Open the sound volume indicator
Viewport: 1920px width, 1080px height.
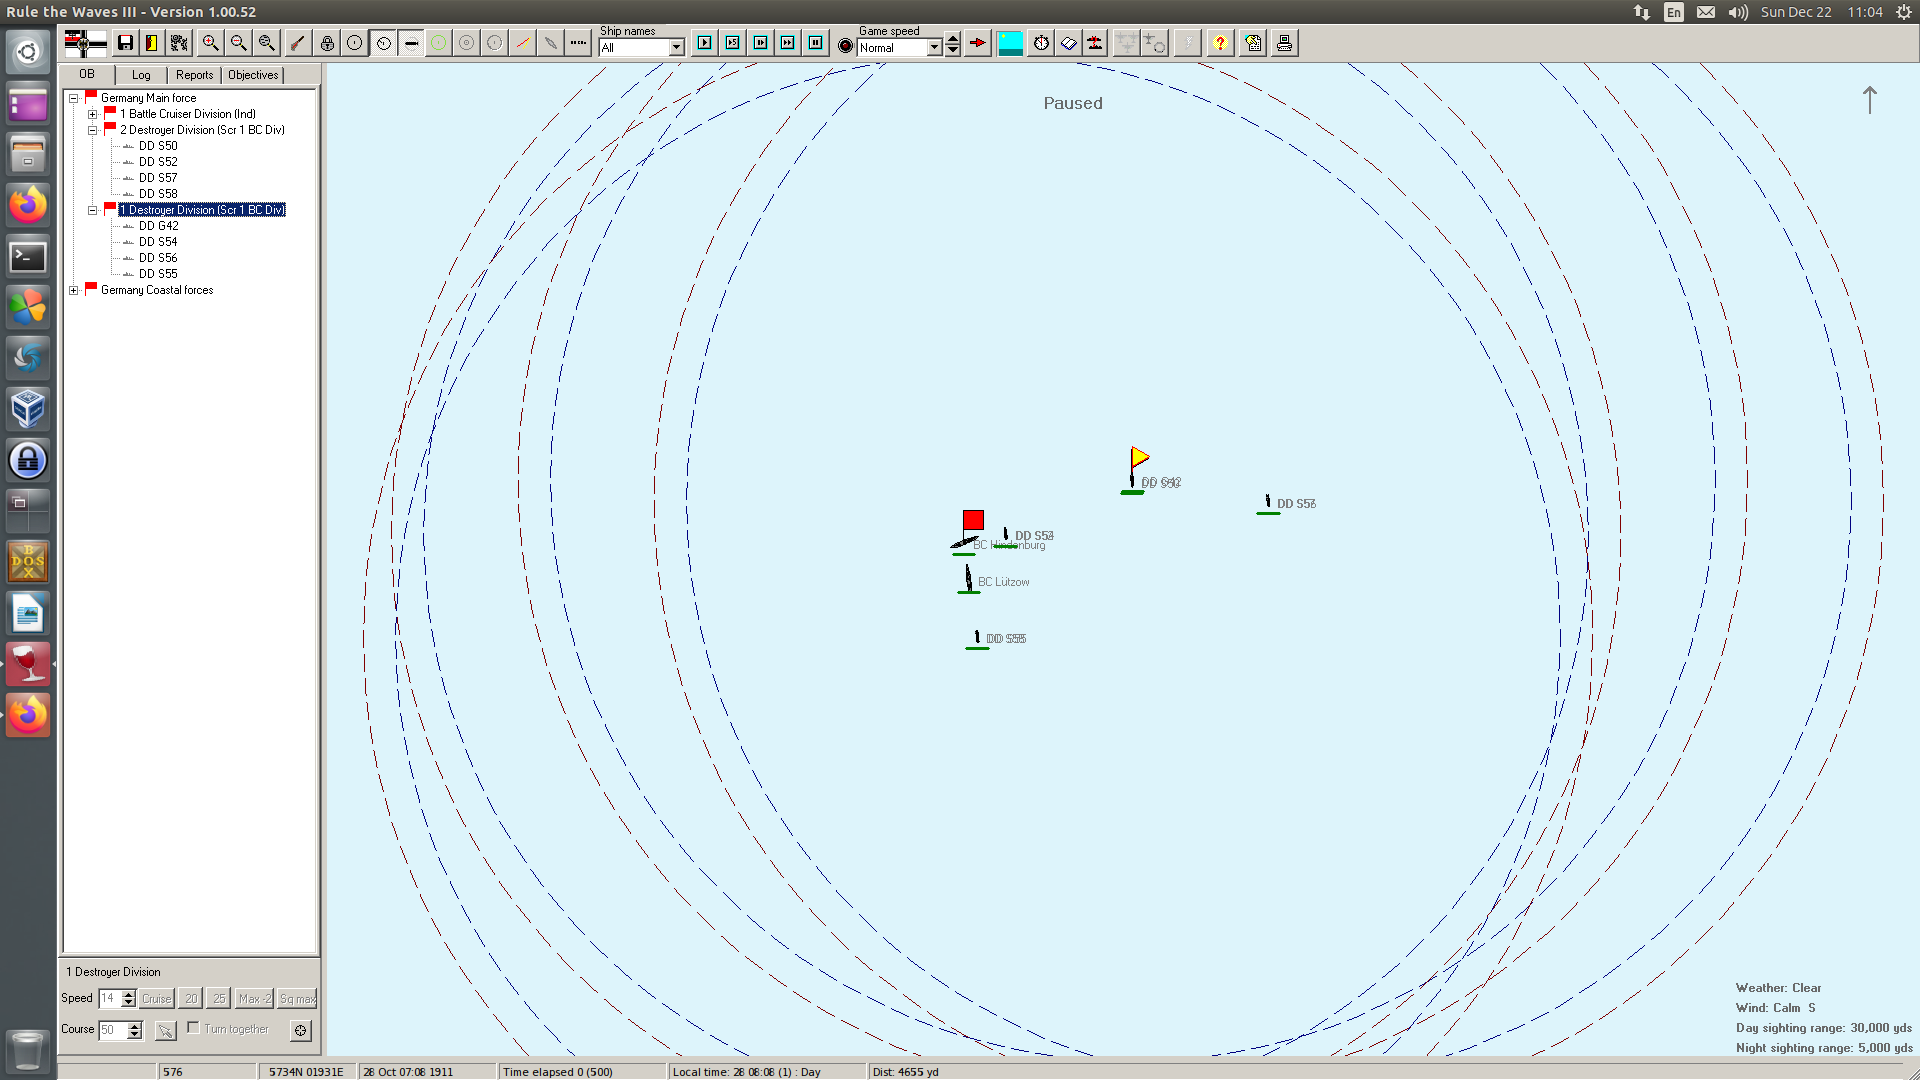[1738, 12]
